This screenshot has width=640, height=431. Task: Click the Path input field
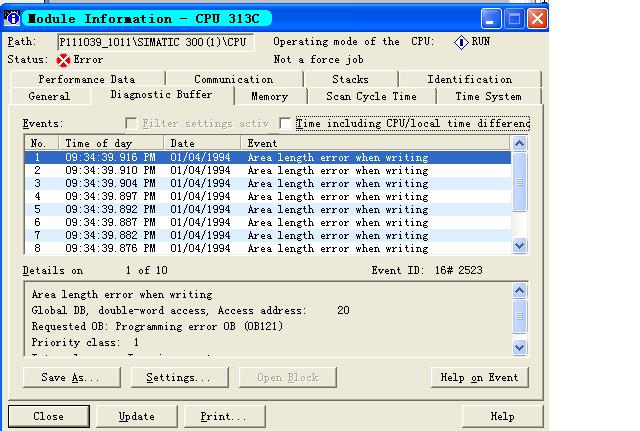point(156,42)
